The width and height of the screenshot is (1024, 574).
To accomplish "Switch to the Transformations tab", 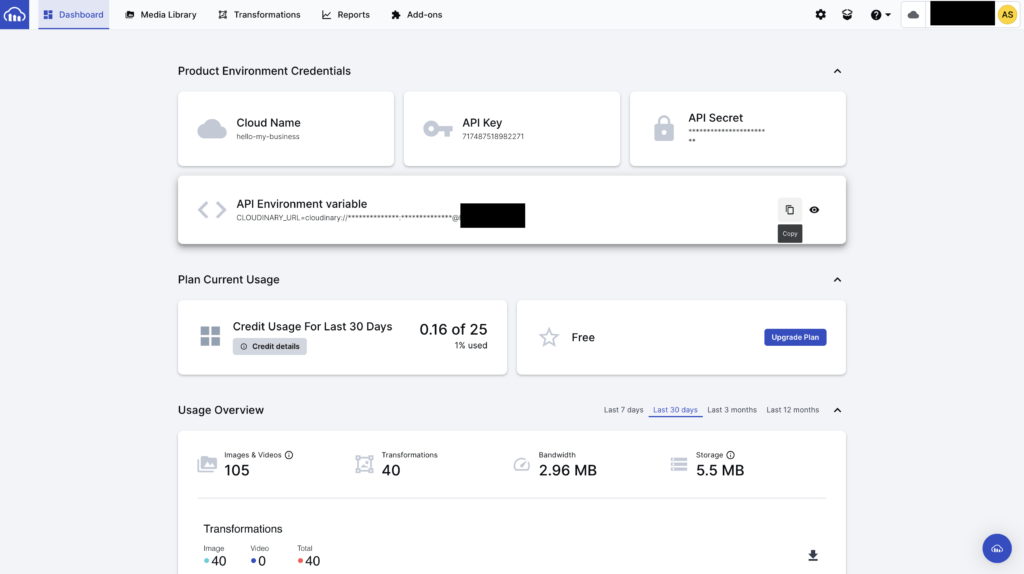I will 259,14.
